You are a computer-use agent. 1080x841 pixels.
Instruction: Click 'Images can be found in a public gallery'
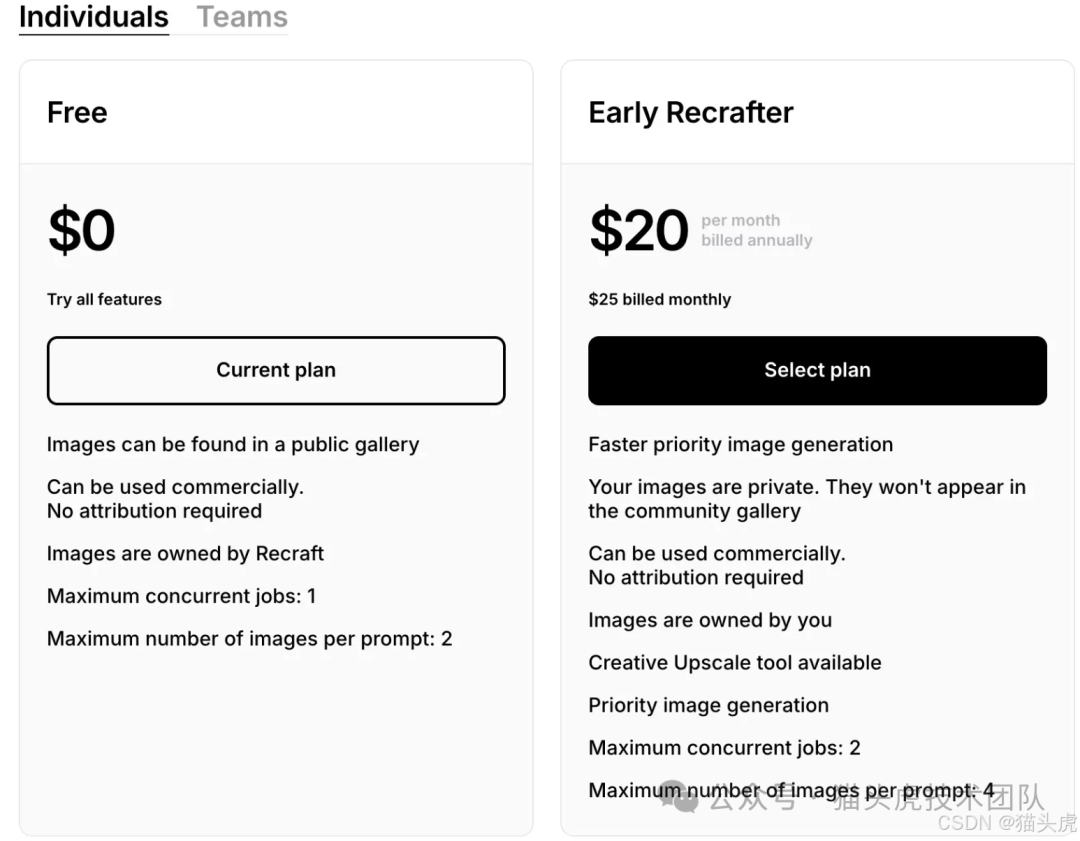click(x=233, y=444)
